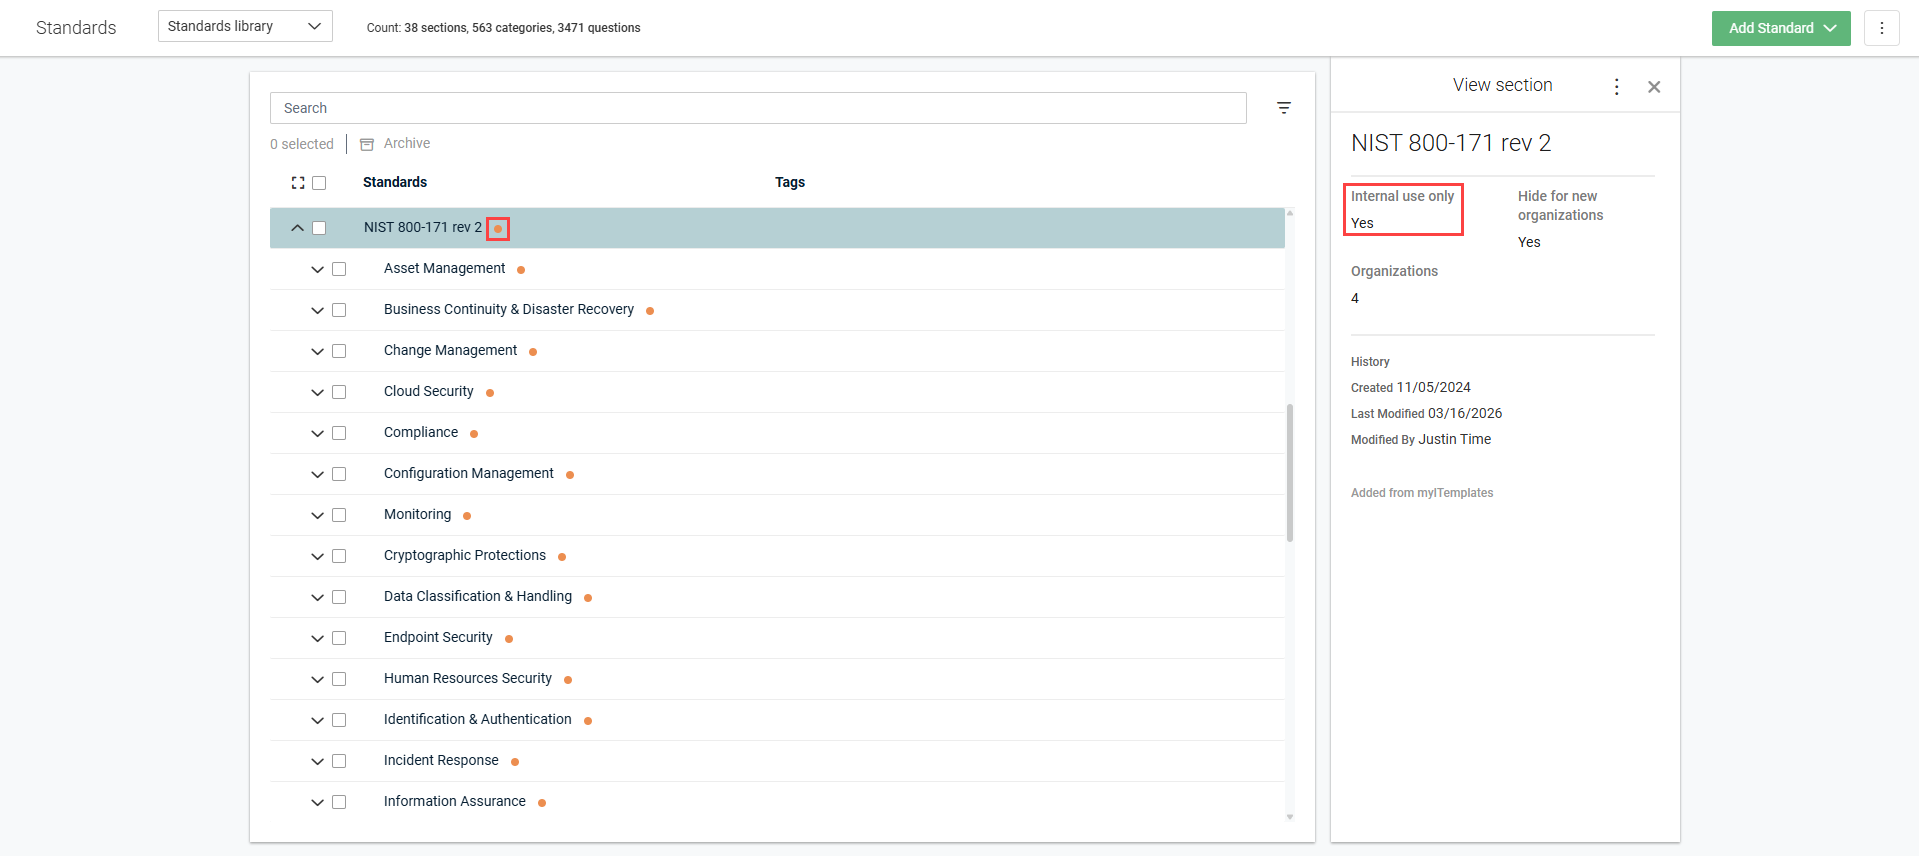1919x856 pixels.
Task: Click the vertical scrollbar in standards list
Action: (x=1290, y=472)
